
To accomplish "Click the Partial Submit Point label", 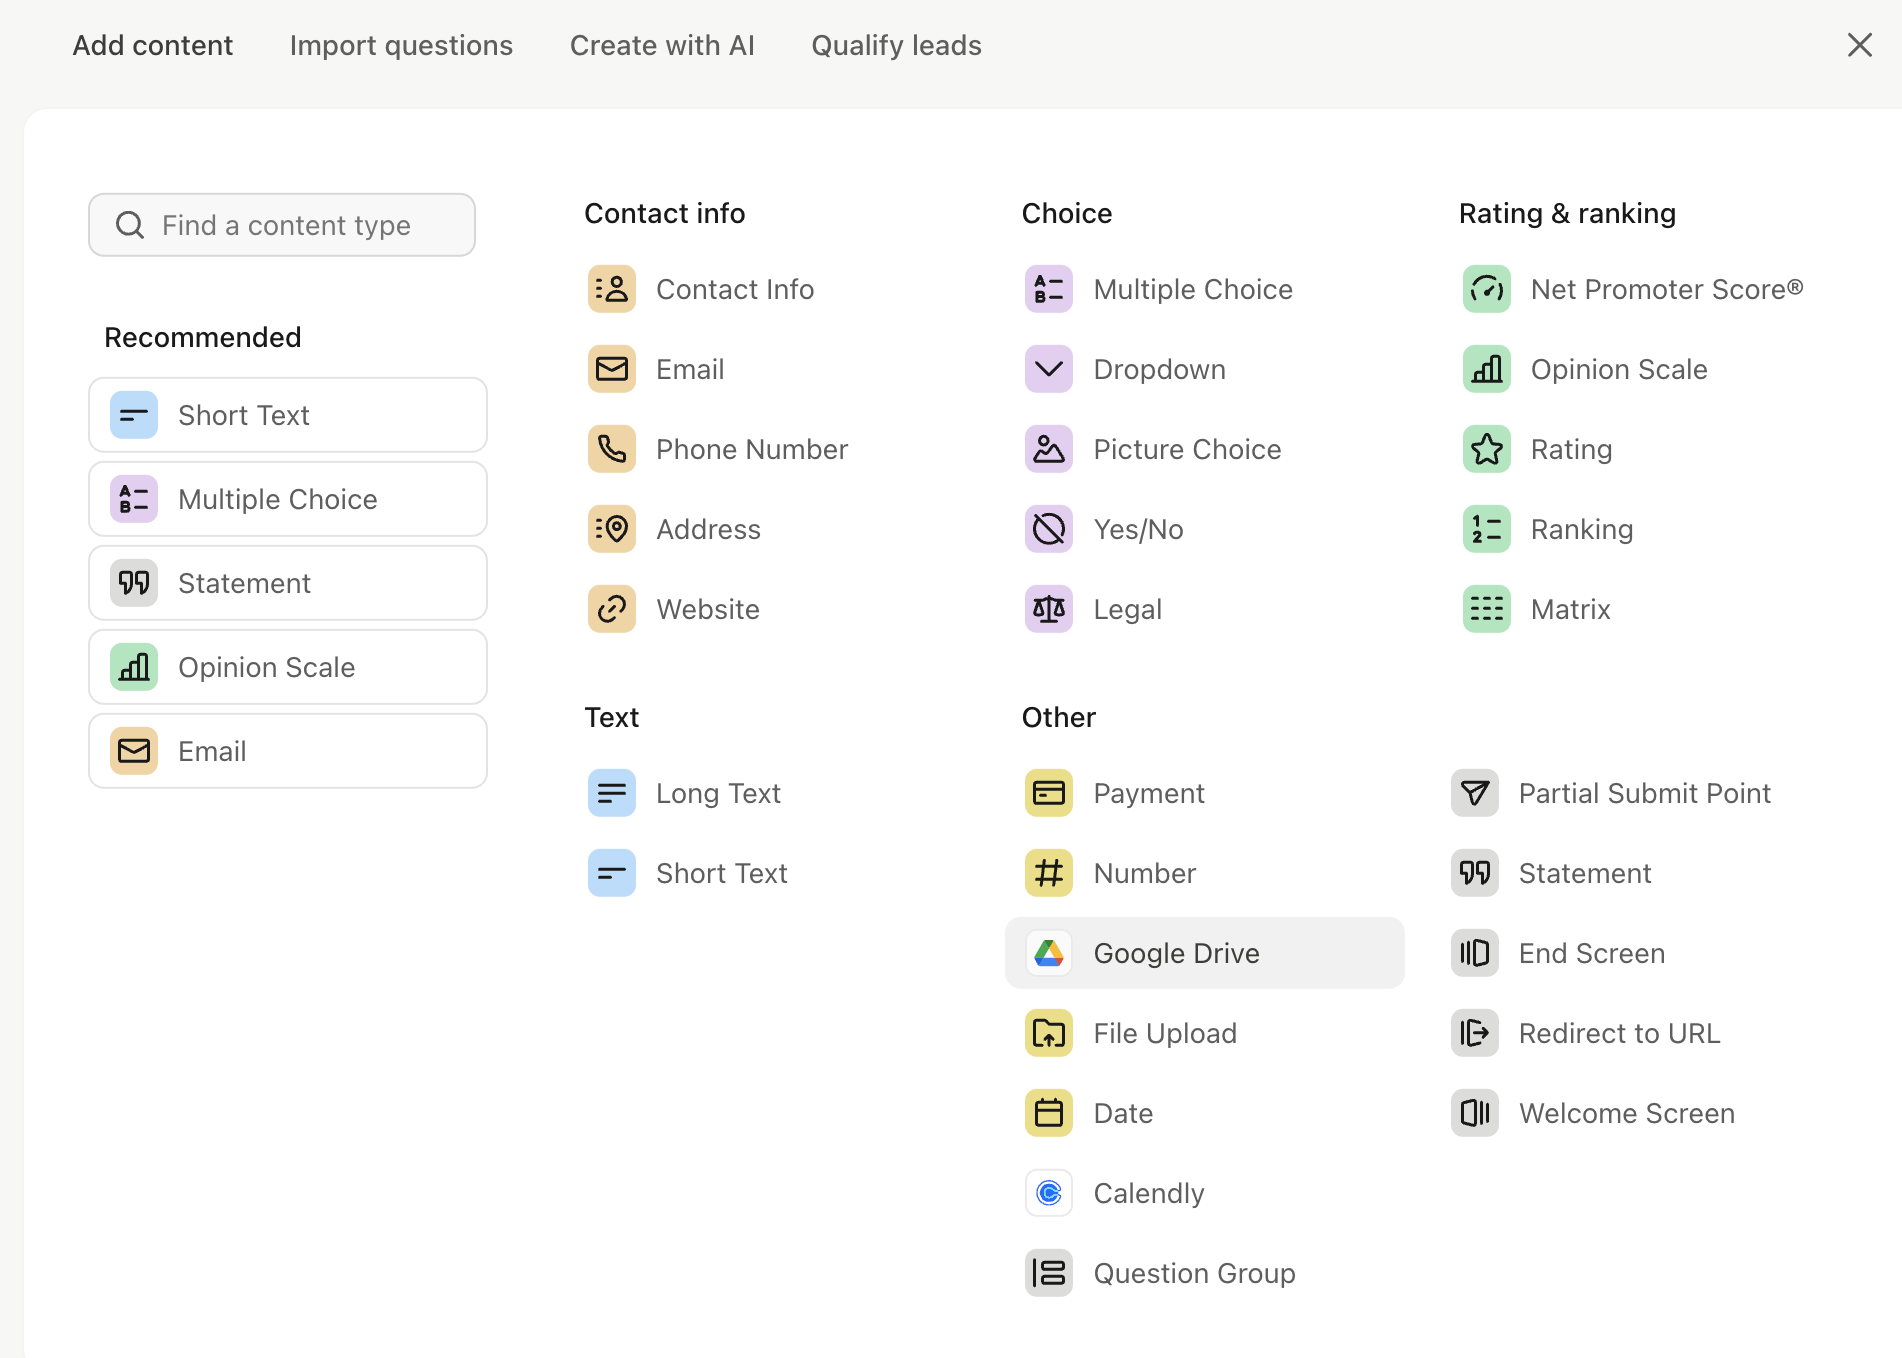I will (1644, 793).
